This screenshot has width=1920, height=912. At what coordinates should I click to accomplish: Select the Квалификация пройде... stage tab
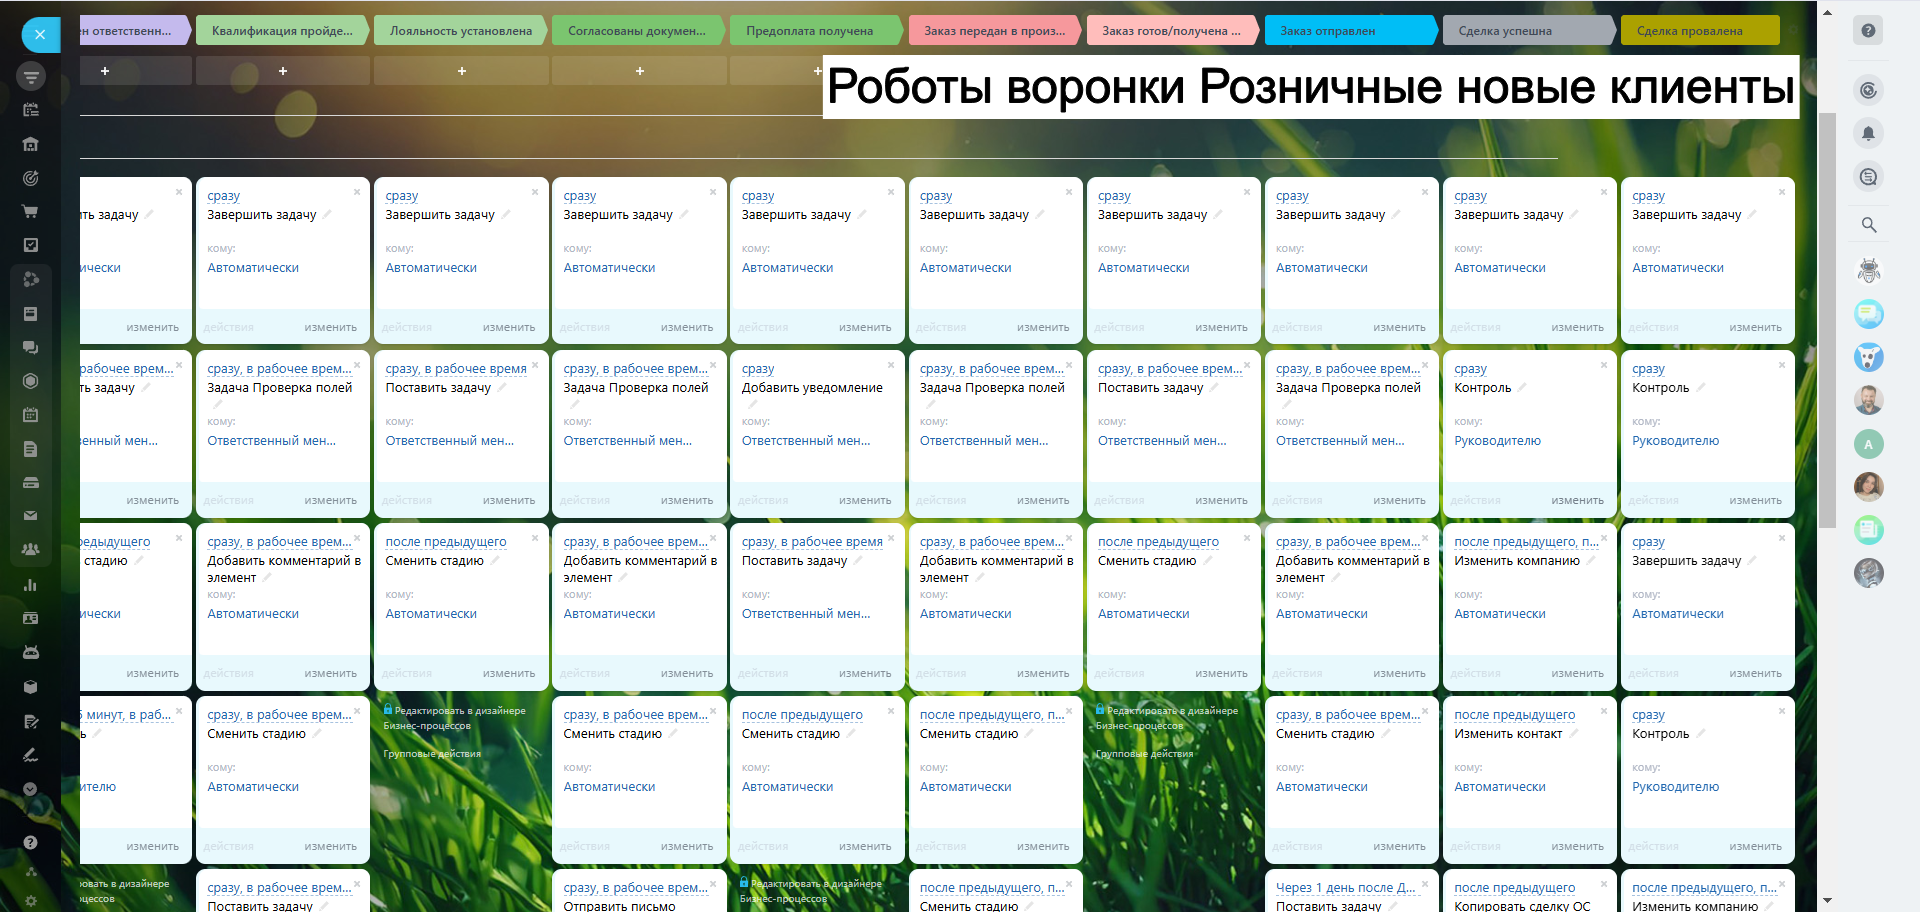282,31
